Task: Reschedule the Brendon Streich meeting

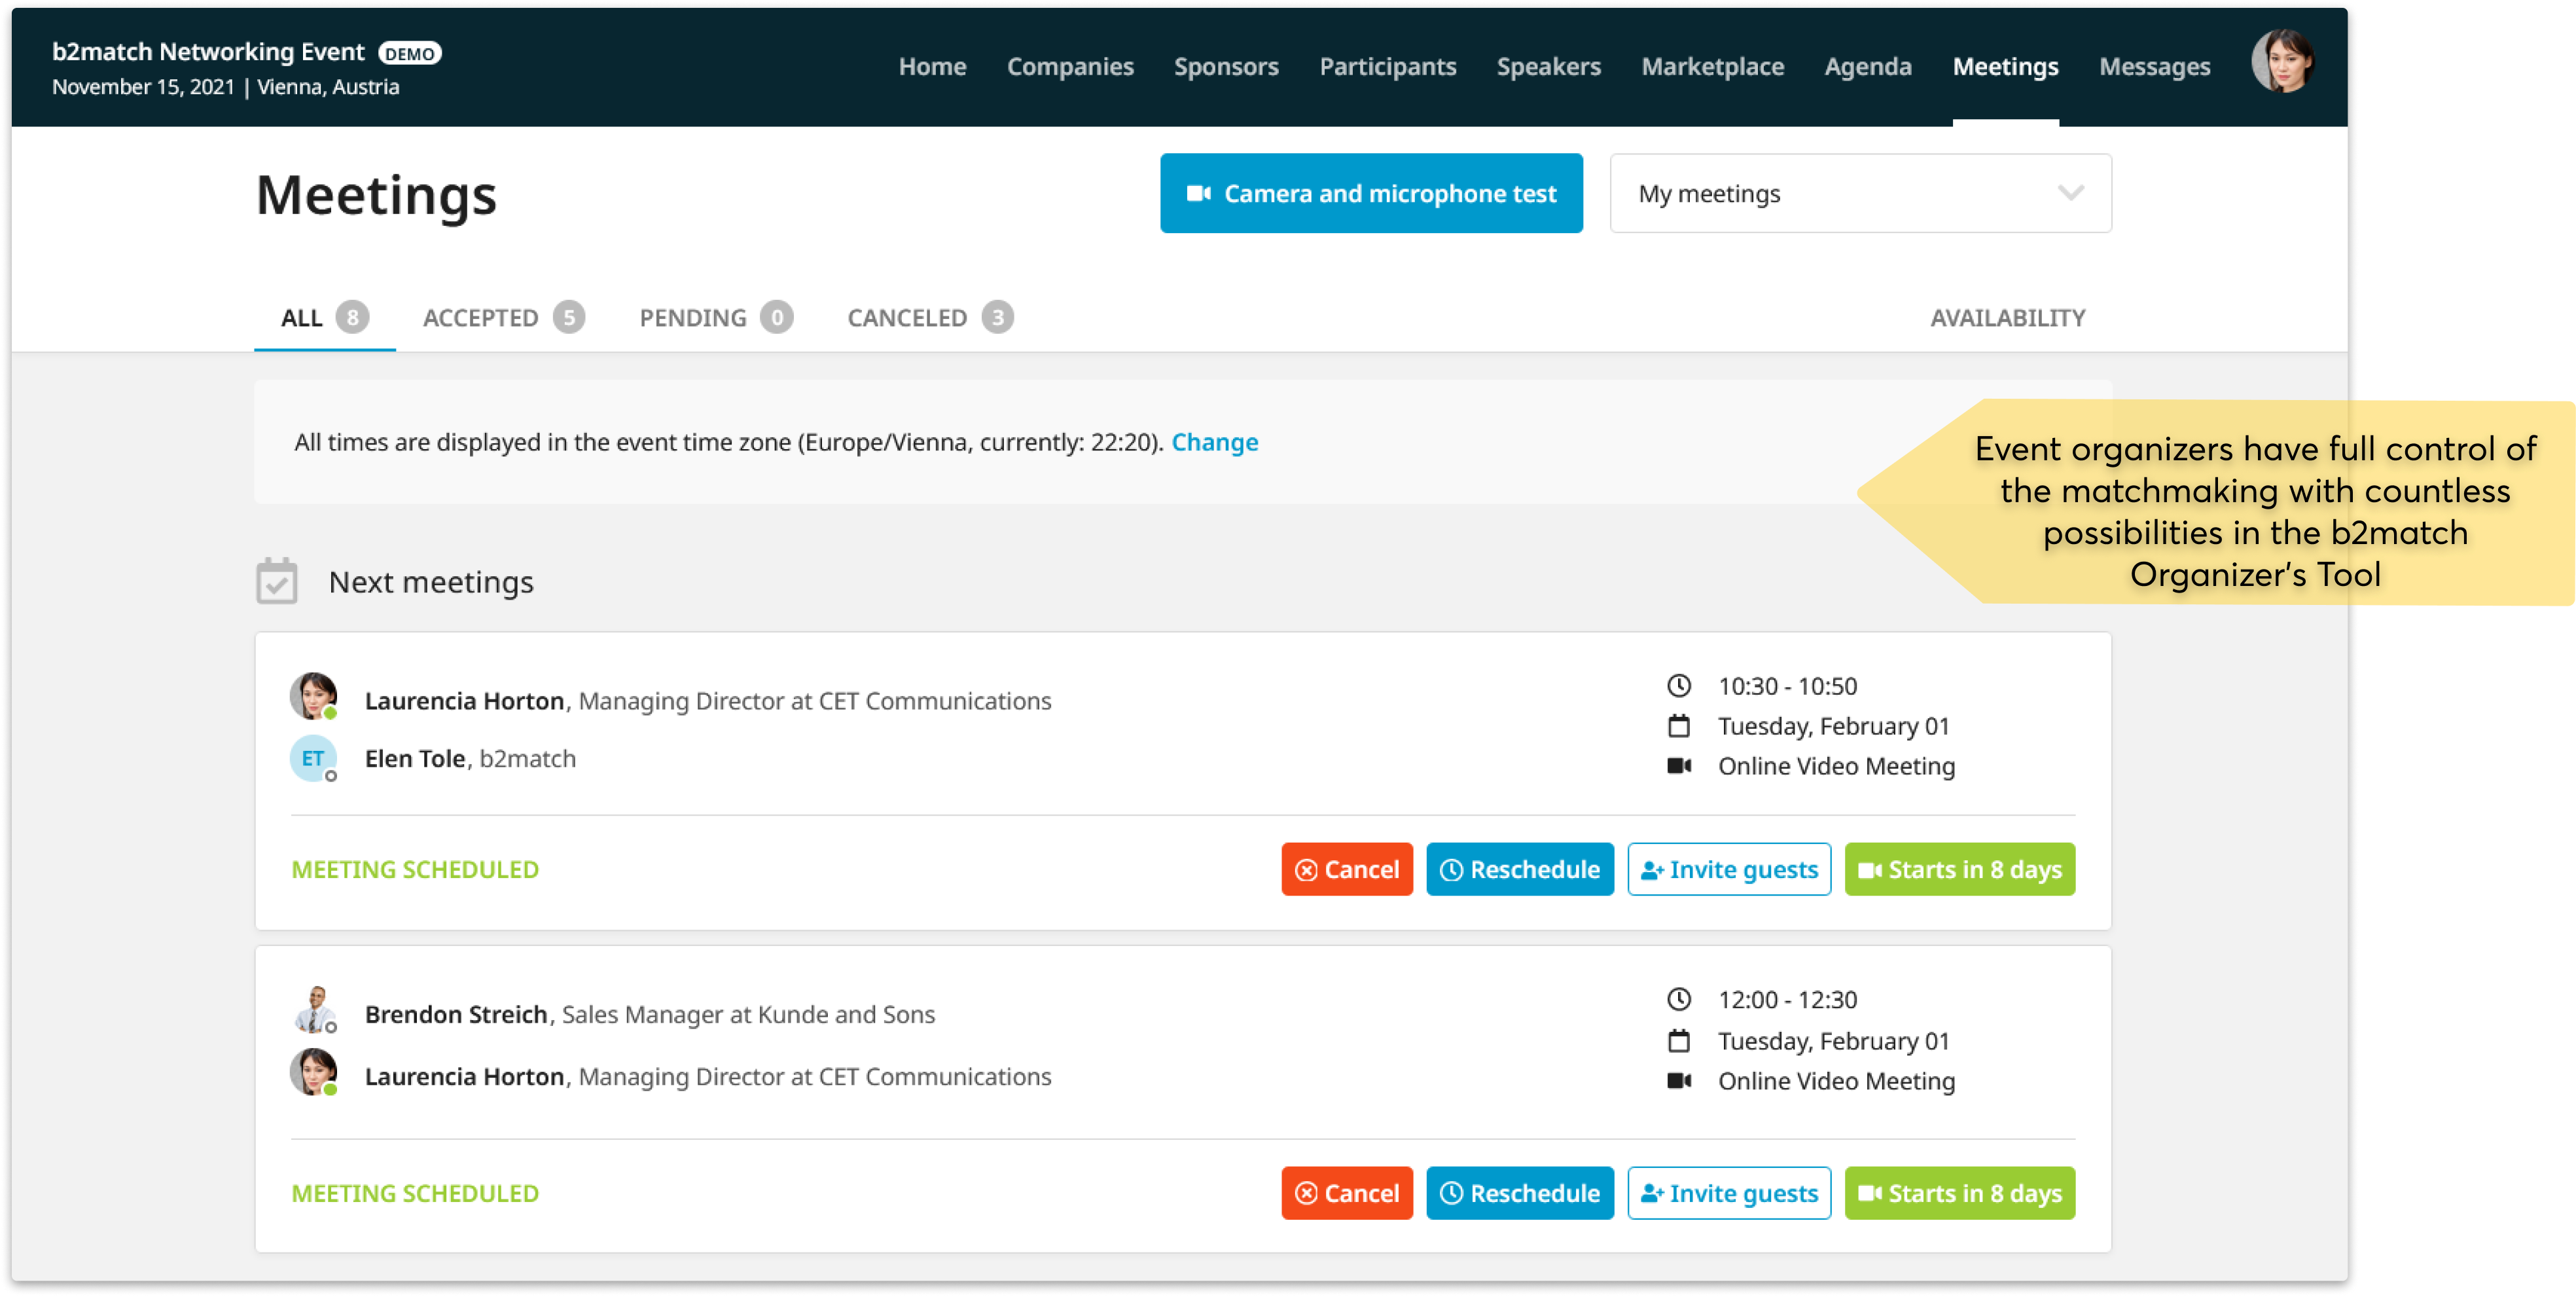Action: pos(1519,1193)
